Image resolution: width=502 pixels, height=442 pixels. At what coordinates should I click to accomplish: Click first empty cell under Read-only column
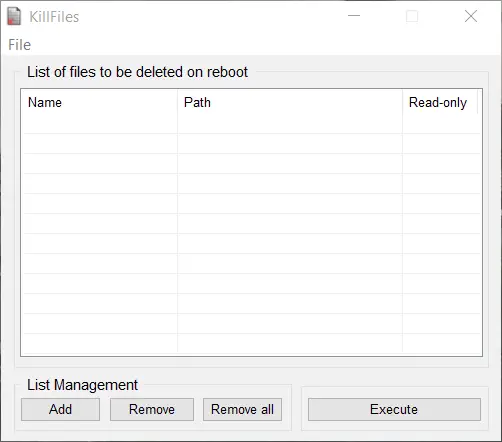(441, 124)
